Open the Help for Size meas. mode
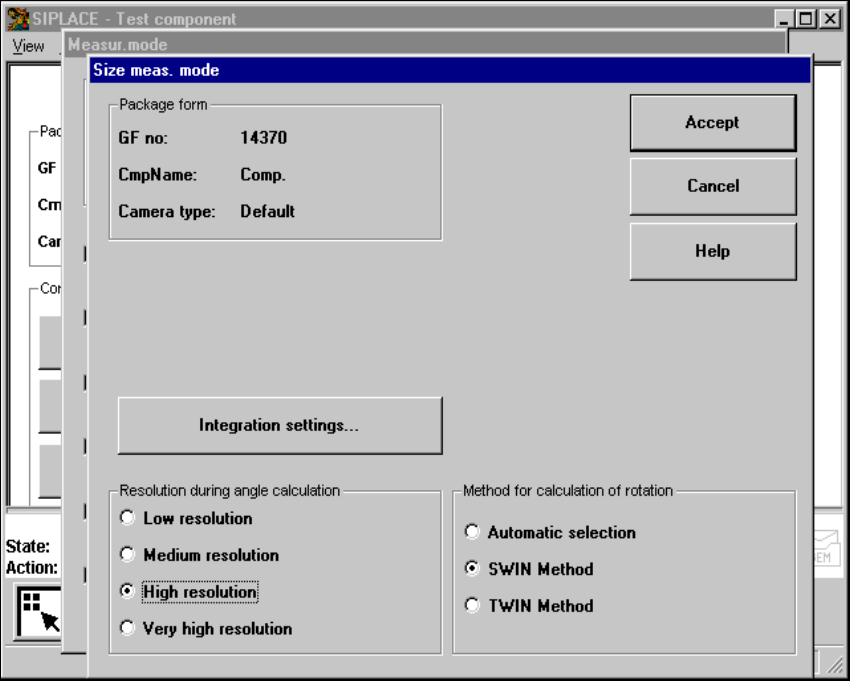This screenshot has width=850, height=681. [713, 251]
